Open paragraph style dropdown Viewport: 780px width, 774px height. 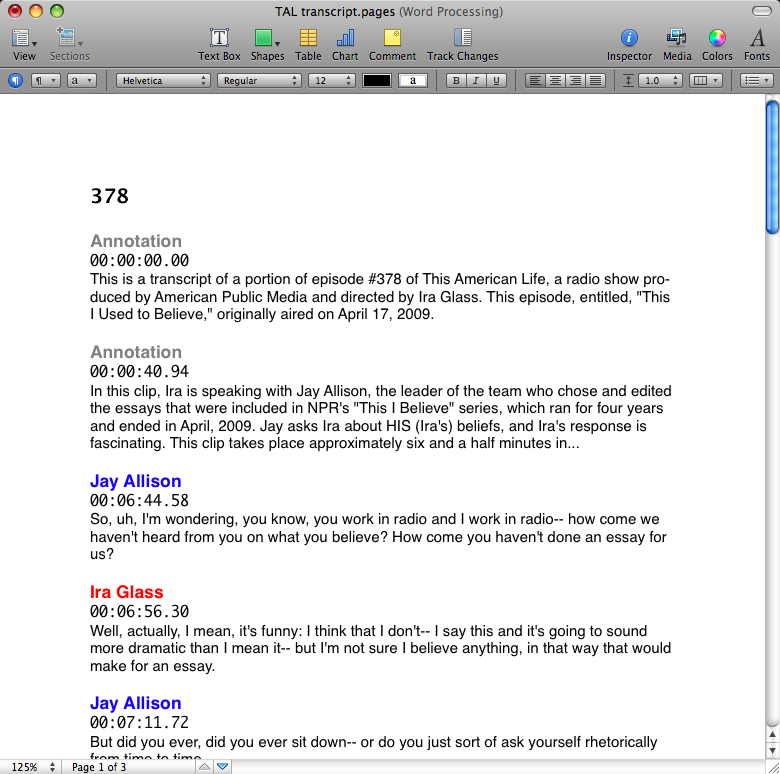(45, 80)
